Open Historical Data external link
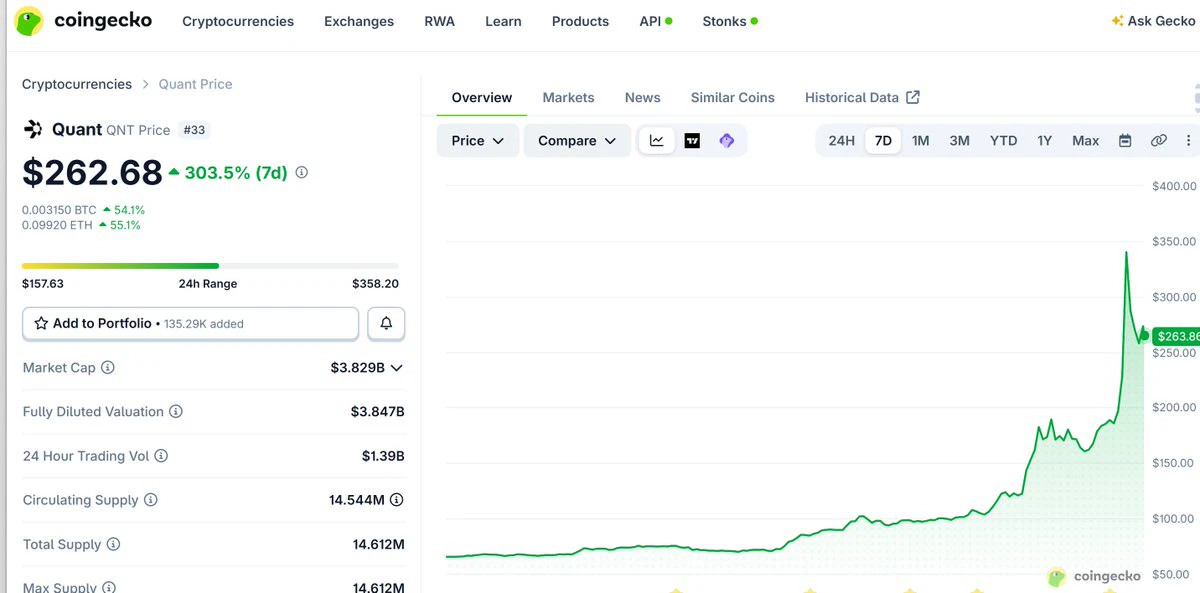 (862, 97)
